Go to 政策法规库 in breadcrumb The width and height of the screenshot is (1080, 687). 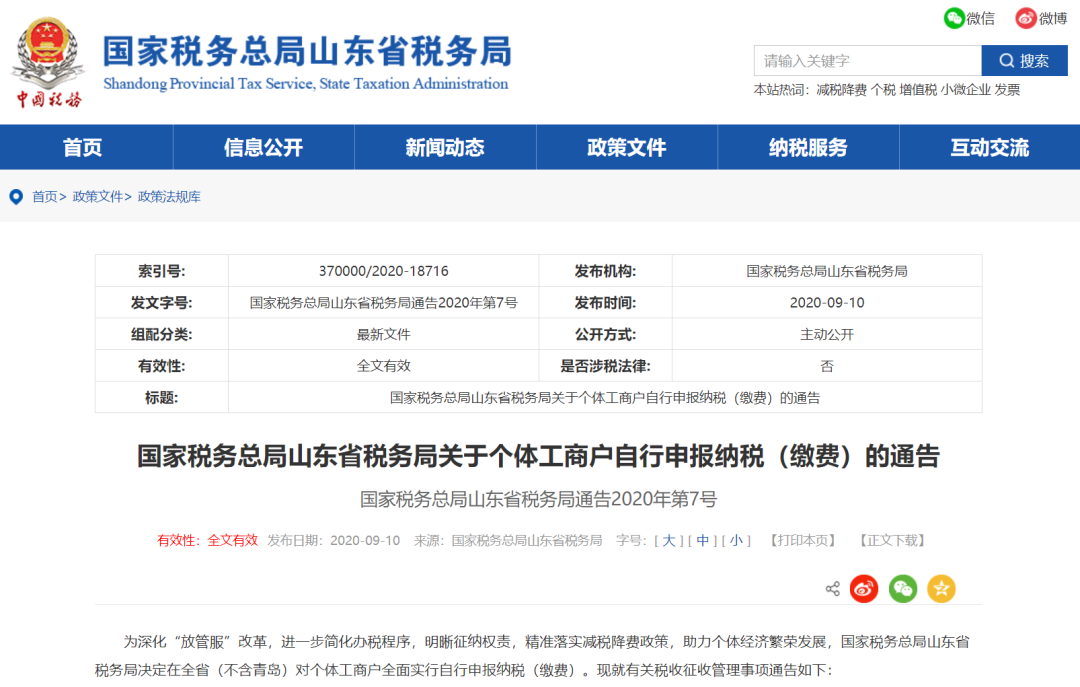169,197
